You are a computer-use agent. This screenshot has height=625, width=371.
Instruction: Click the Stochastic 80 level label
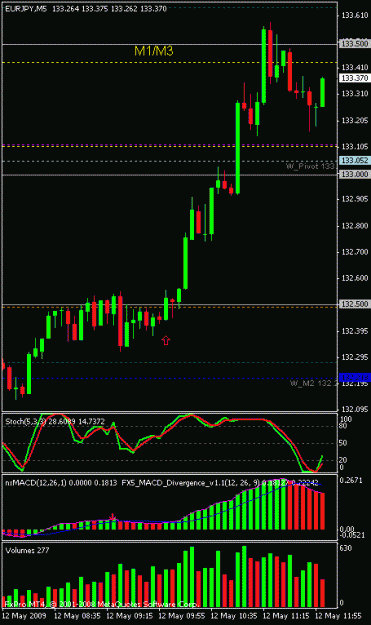tap(344, 426)
